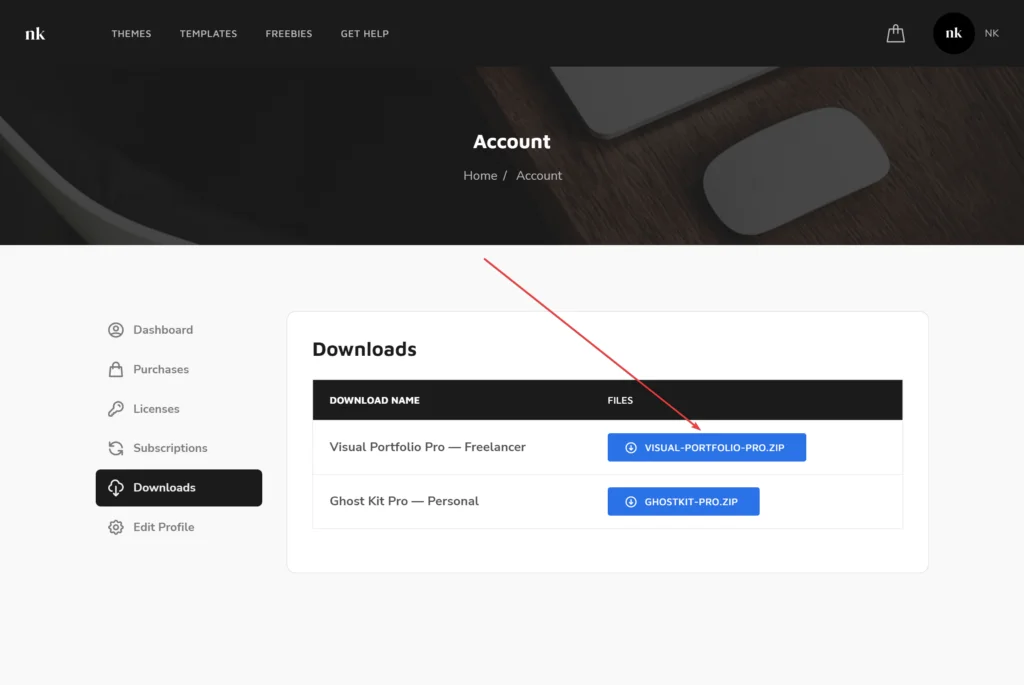Open the shopping bag cart icon

click(895, 33)
